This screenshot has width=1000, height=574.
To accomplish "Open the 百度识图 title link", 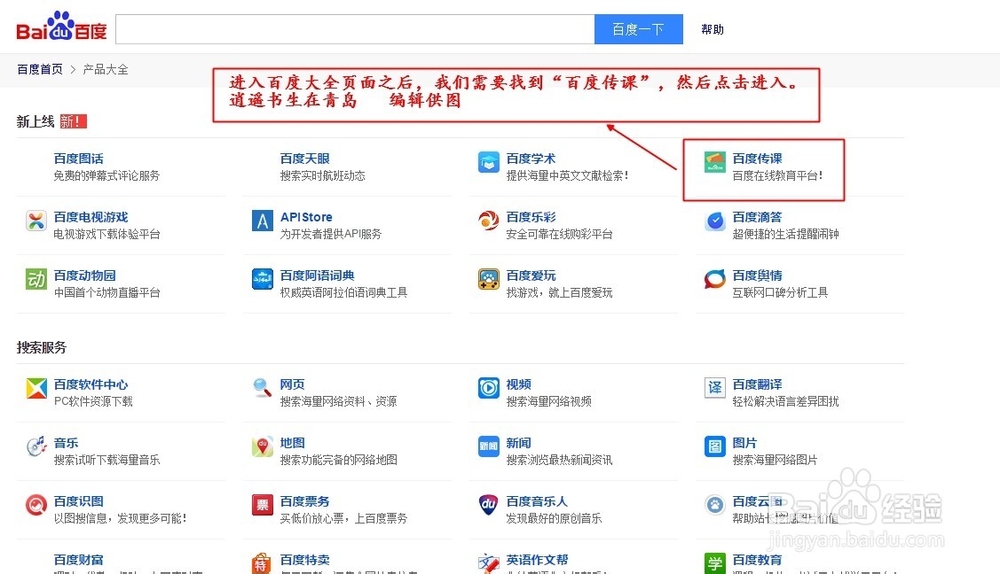I will tap(78, 501).
